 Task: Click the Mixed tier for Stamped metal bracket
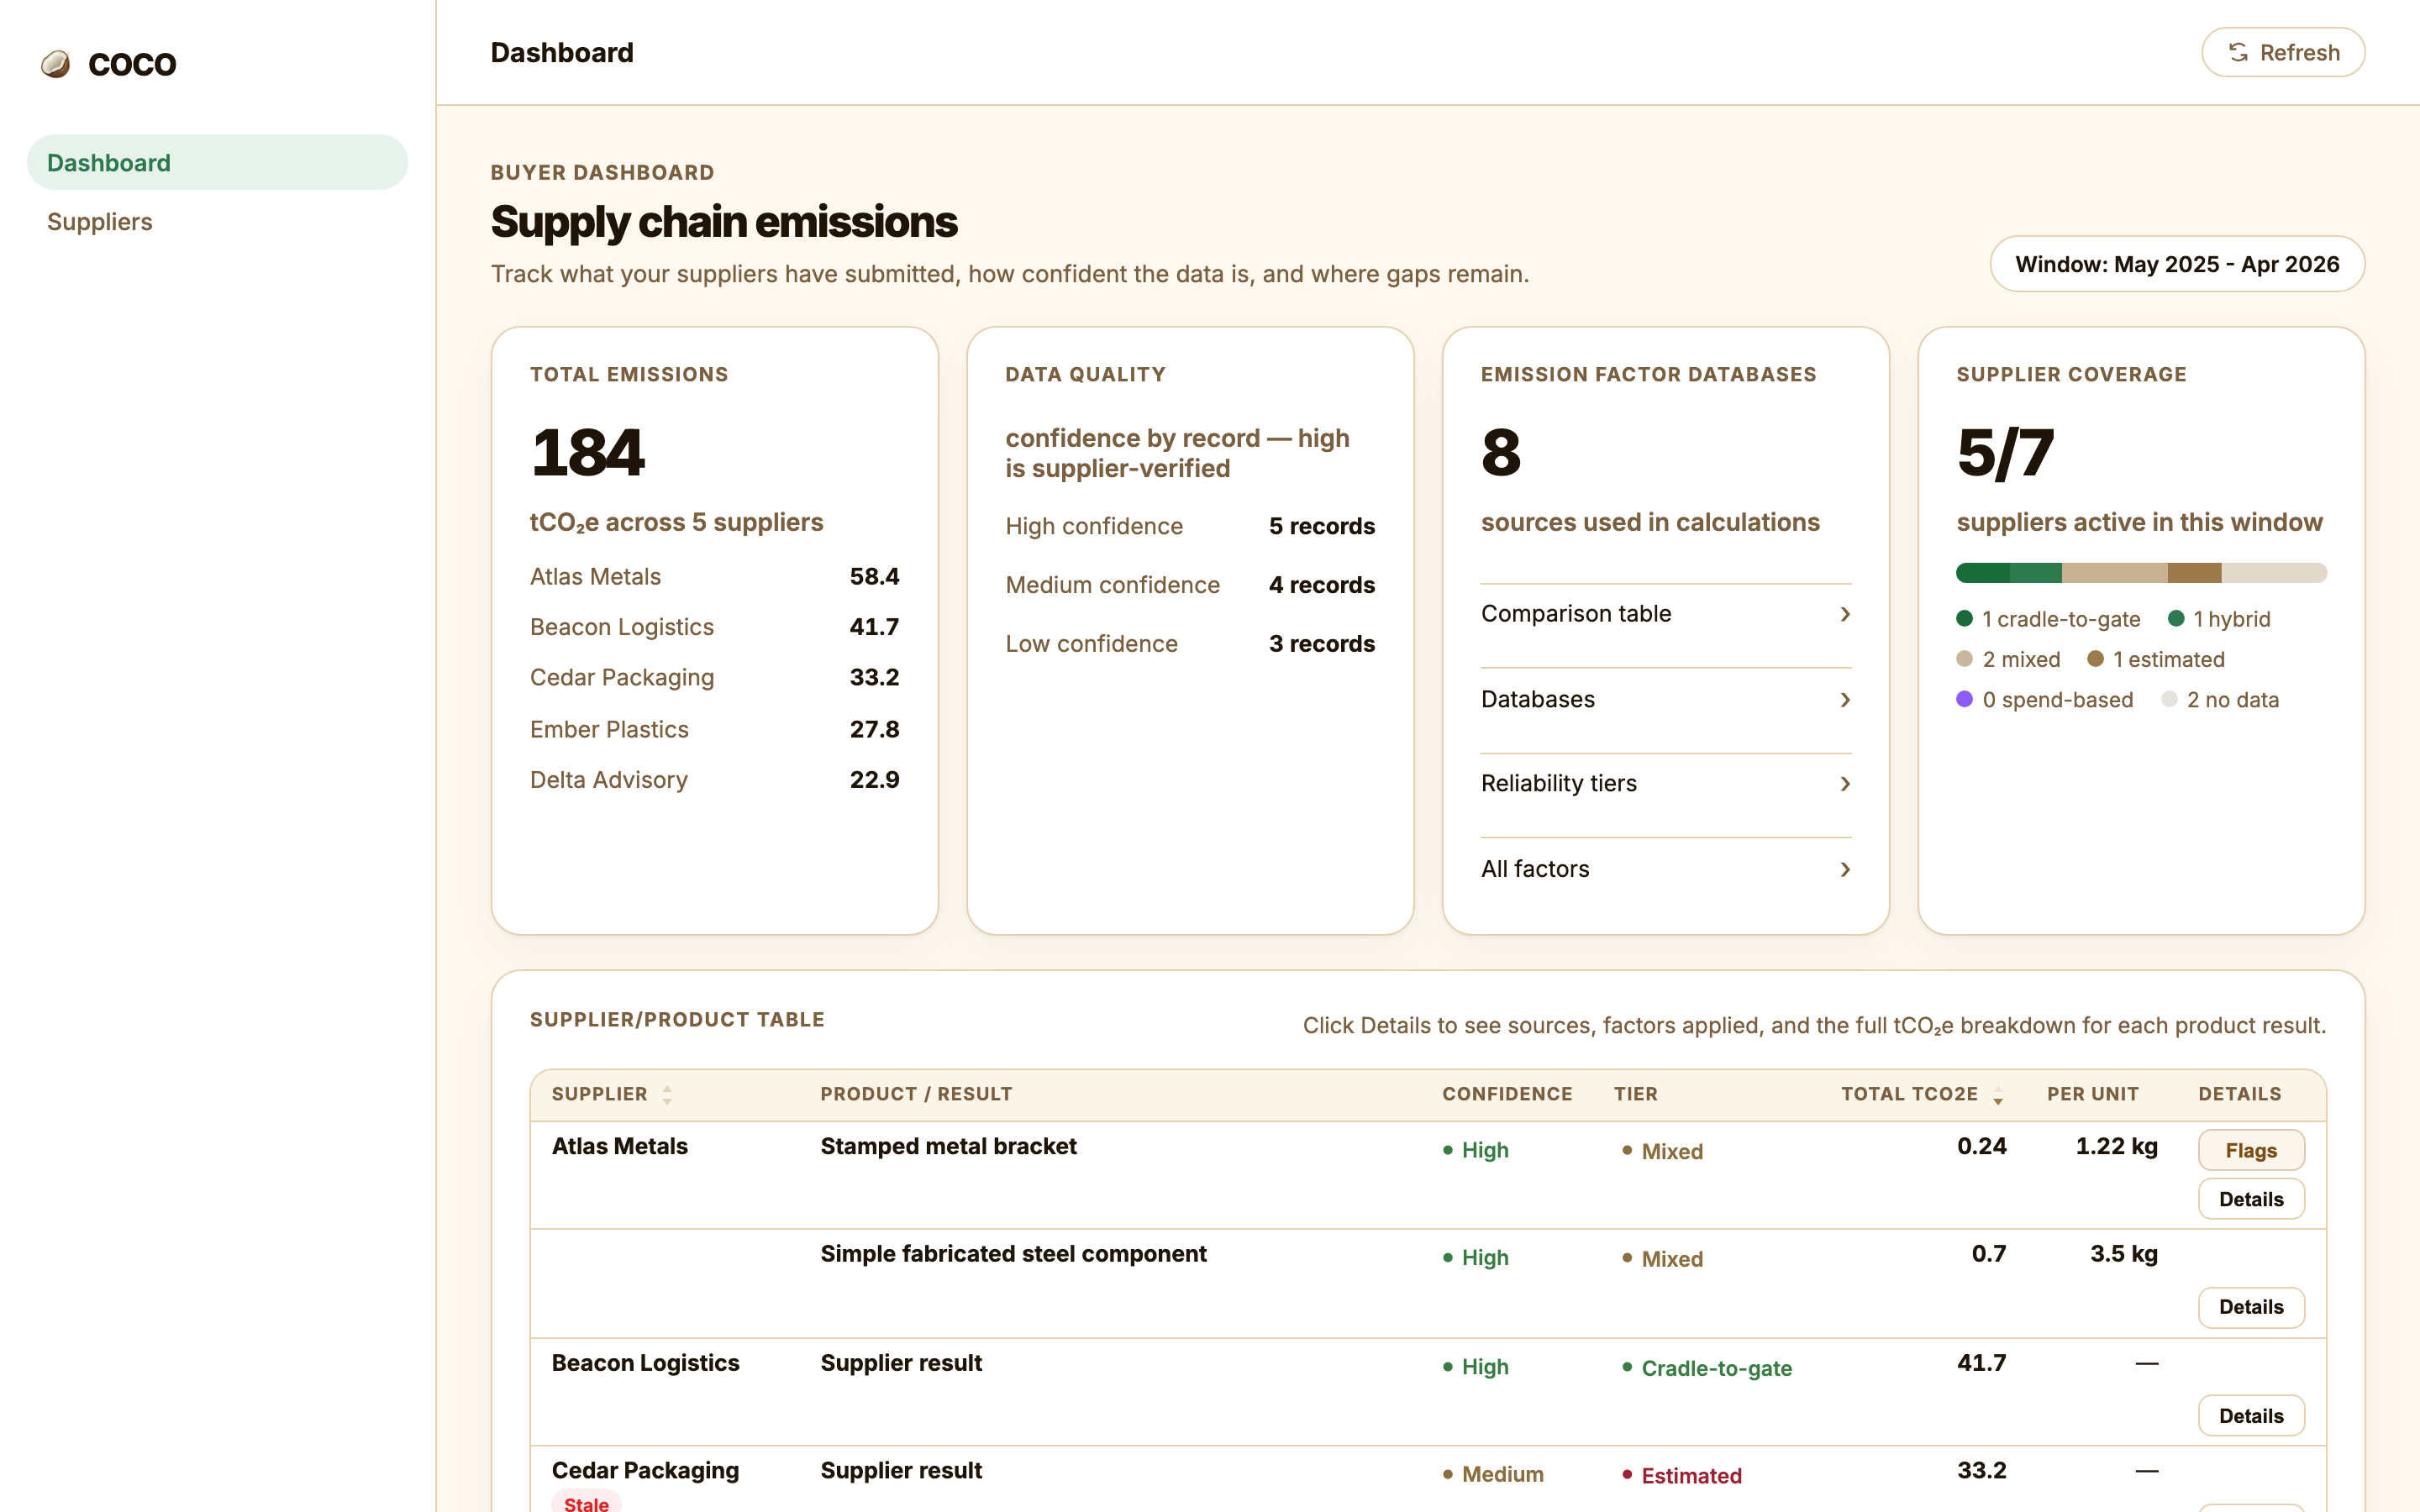(1662, 1151)
